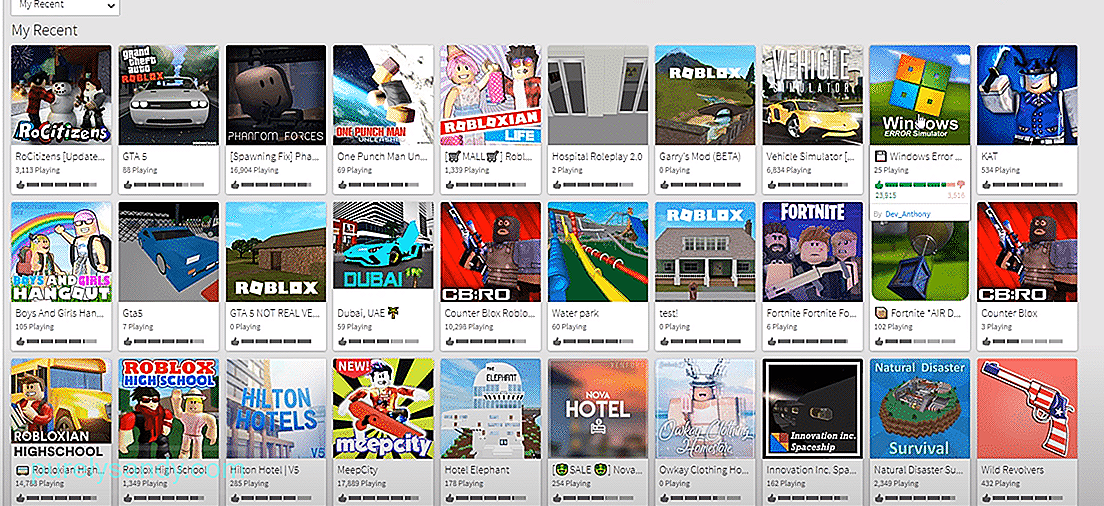Click the '2,349 Playing' text under Natural Disaster
1104x506 pixels.
pos(897,483)
